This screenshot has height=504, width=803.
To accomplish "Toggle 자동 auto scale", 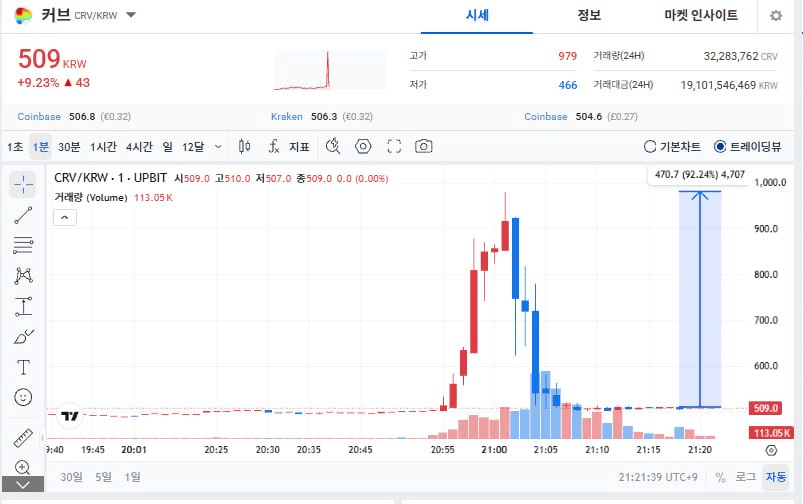I will point(776,477).
